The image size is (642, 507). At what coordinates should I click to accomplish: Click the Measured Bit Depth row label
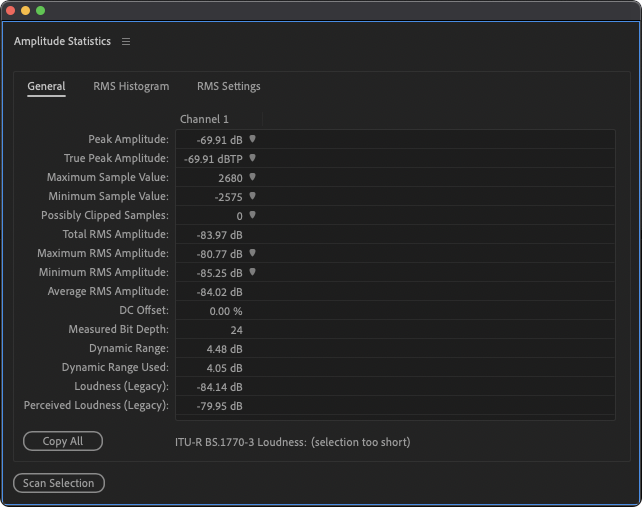tap(118, 329)
